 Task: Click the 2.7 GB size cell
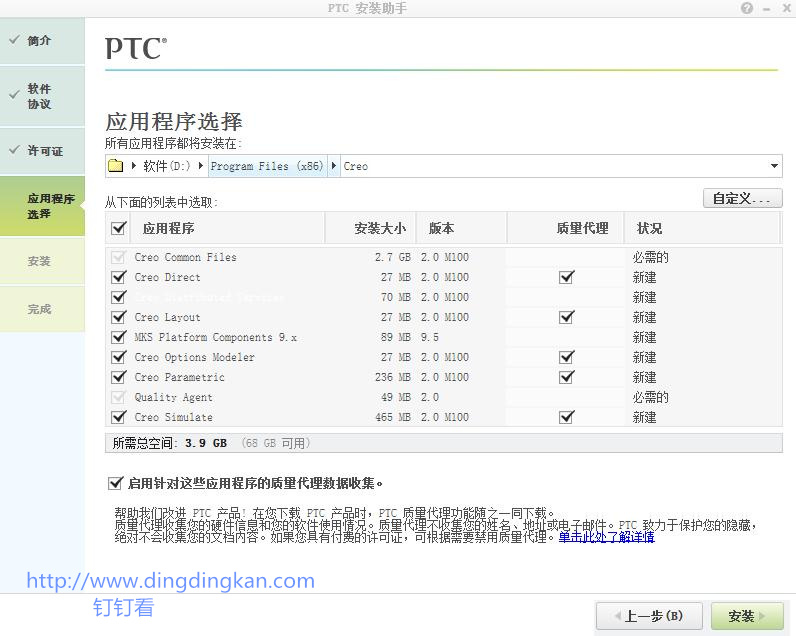tap(393, 257)
